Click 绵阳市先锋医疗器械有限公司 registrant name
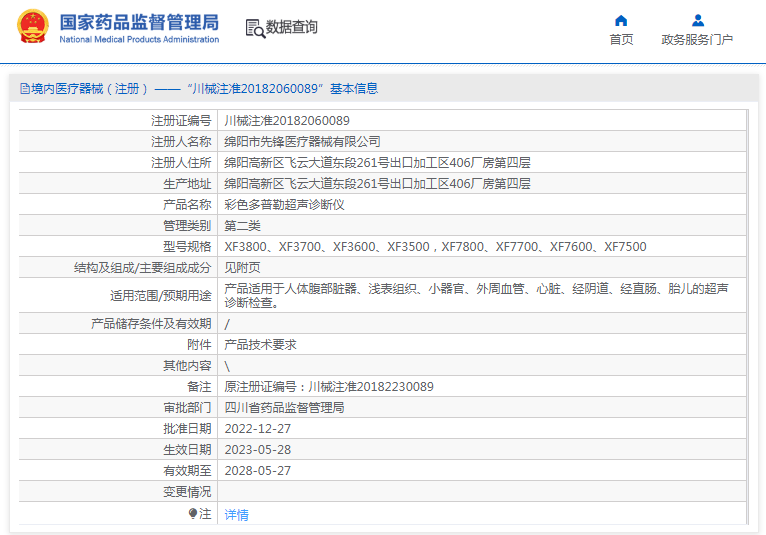Screen dimensions: 766x535 302,142
